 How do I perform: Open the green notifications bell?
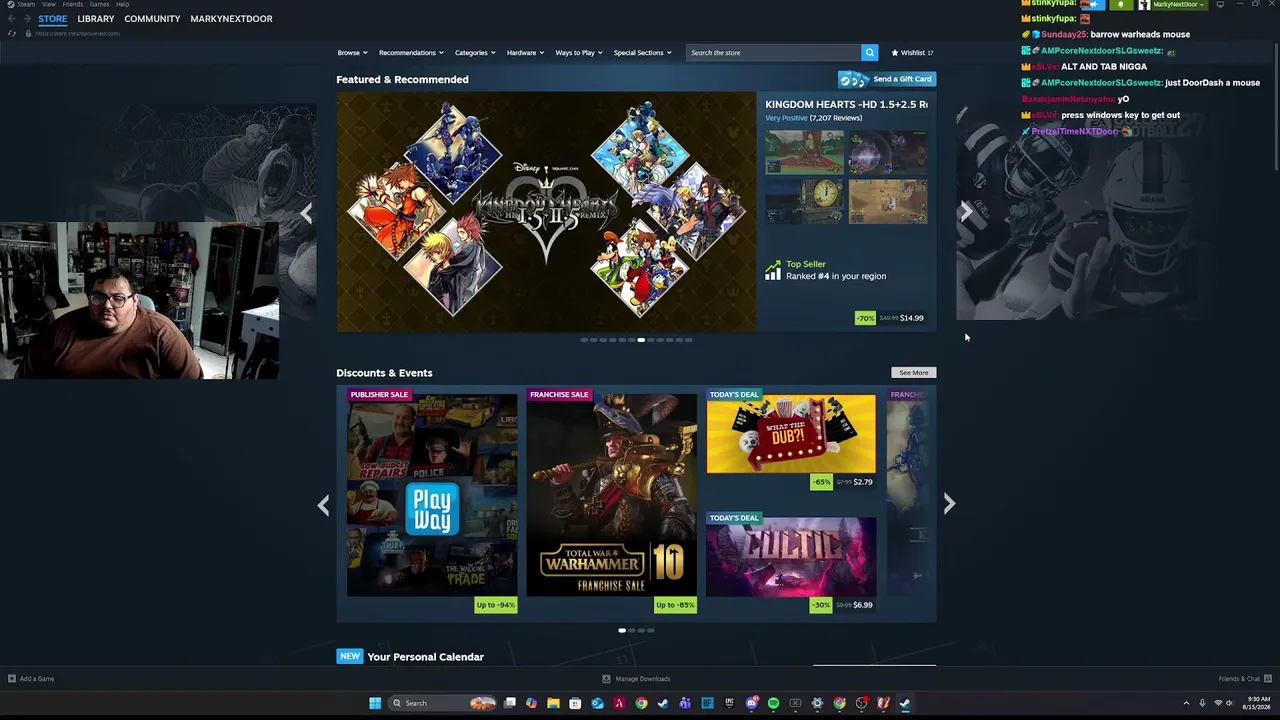[1120, 5]
